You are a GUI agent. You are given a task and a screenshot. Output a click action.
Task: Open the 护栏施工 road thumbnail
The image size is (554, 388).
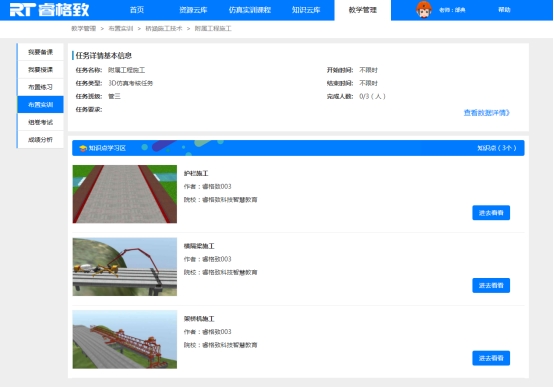pos(125,194)
